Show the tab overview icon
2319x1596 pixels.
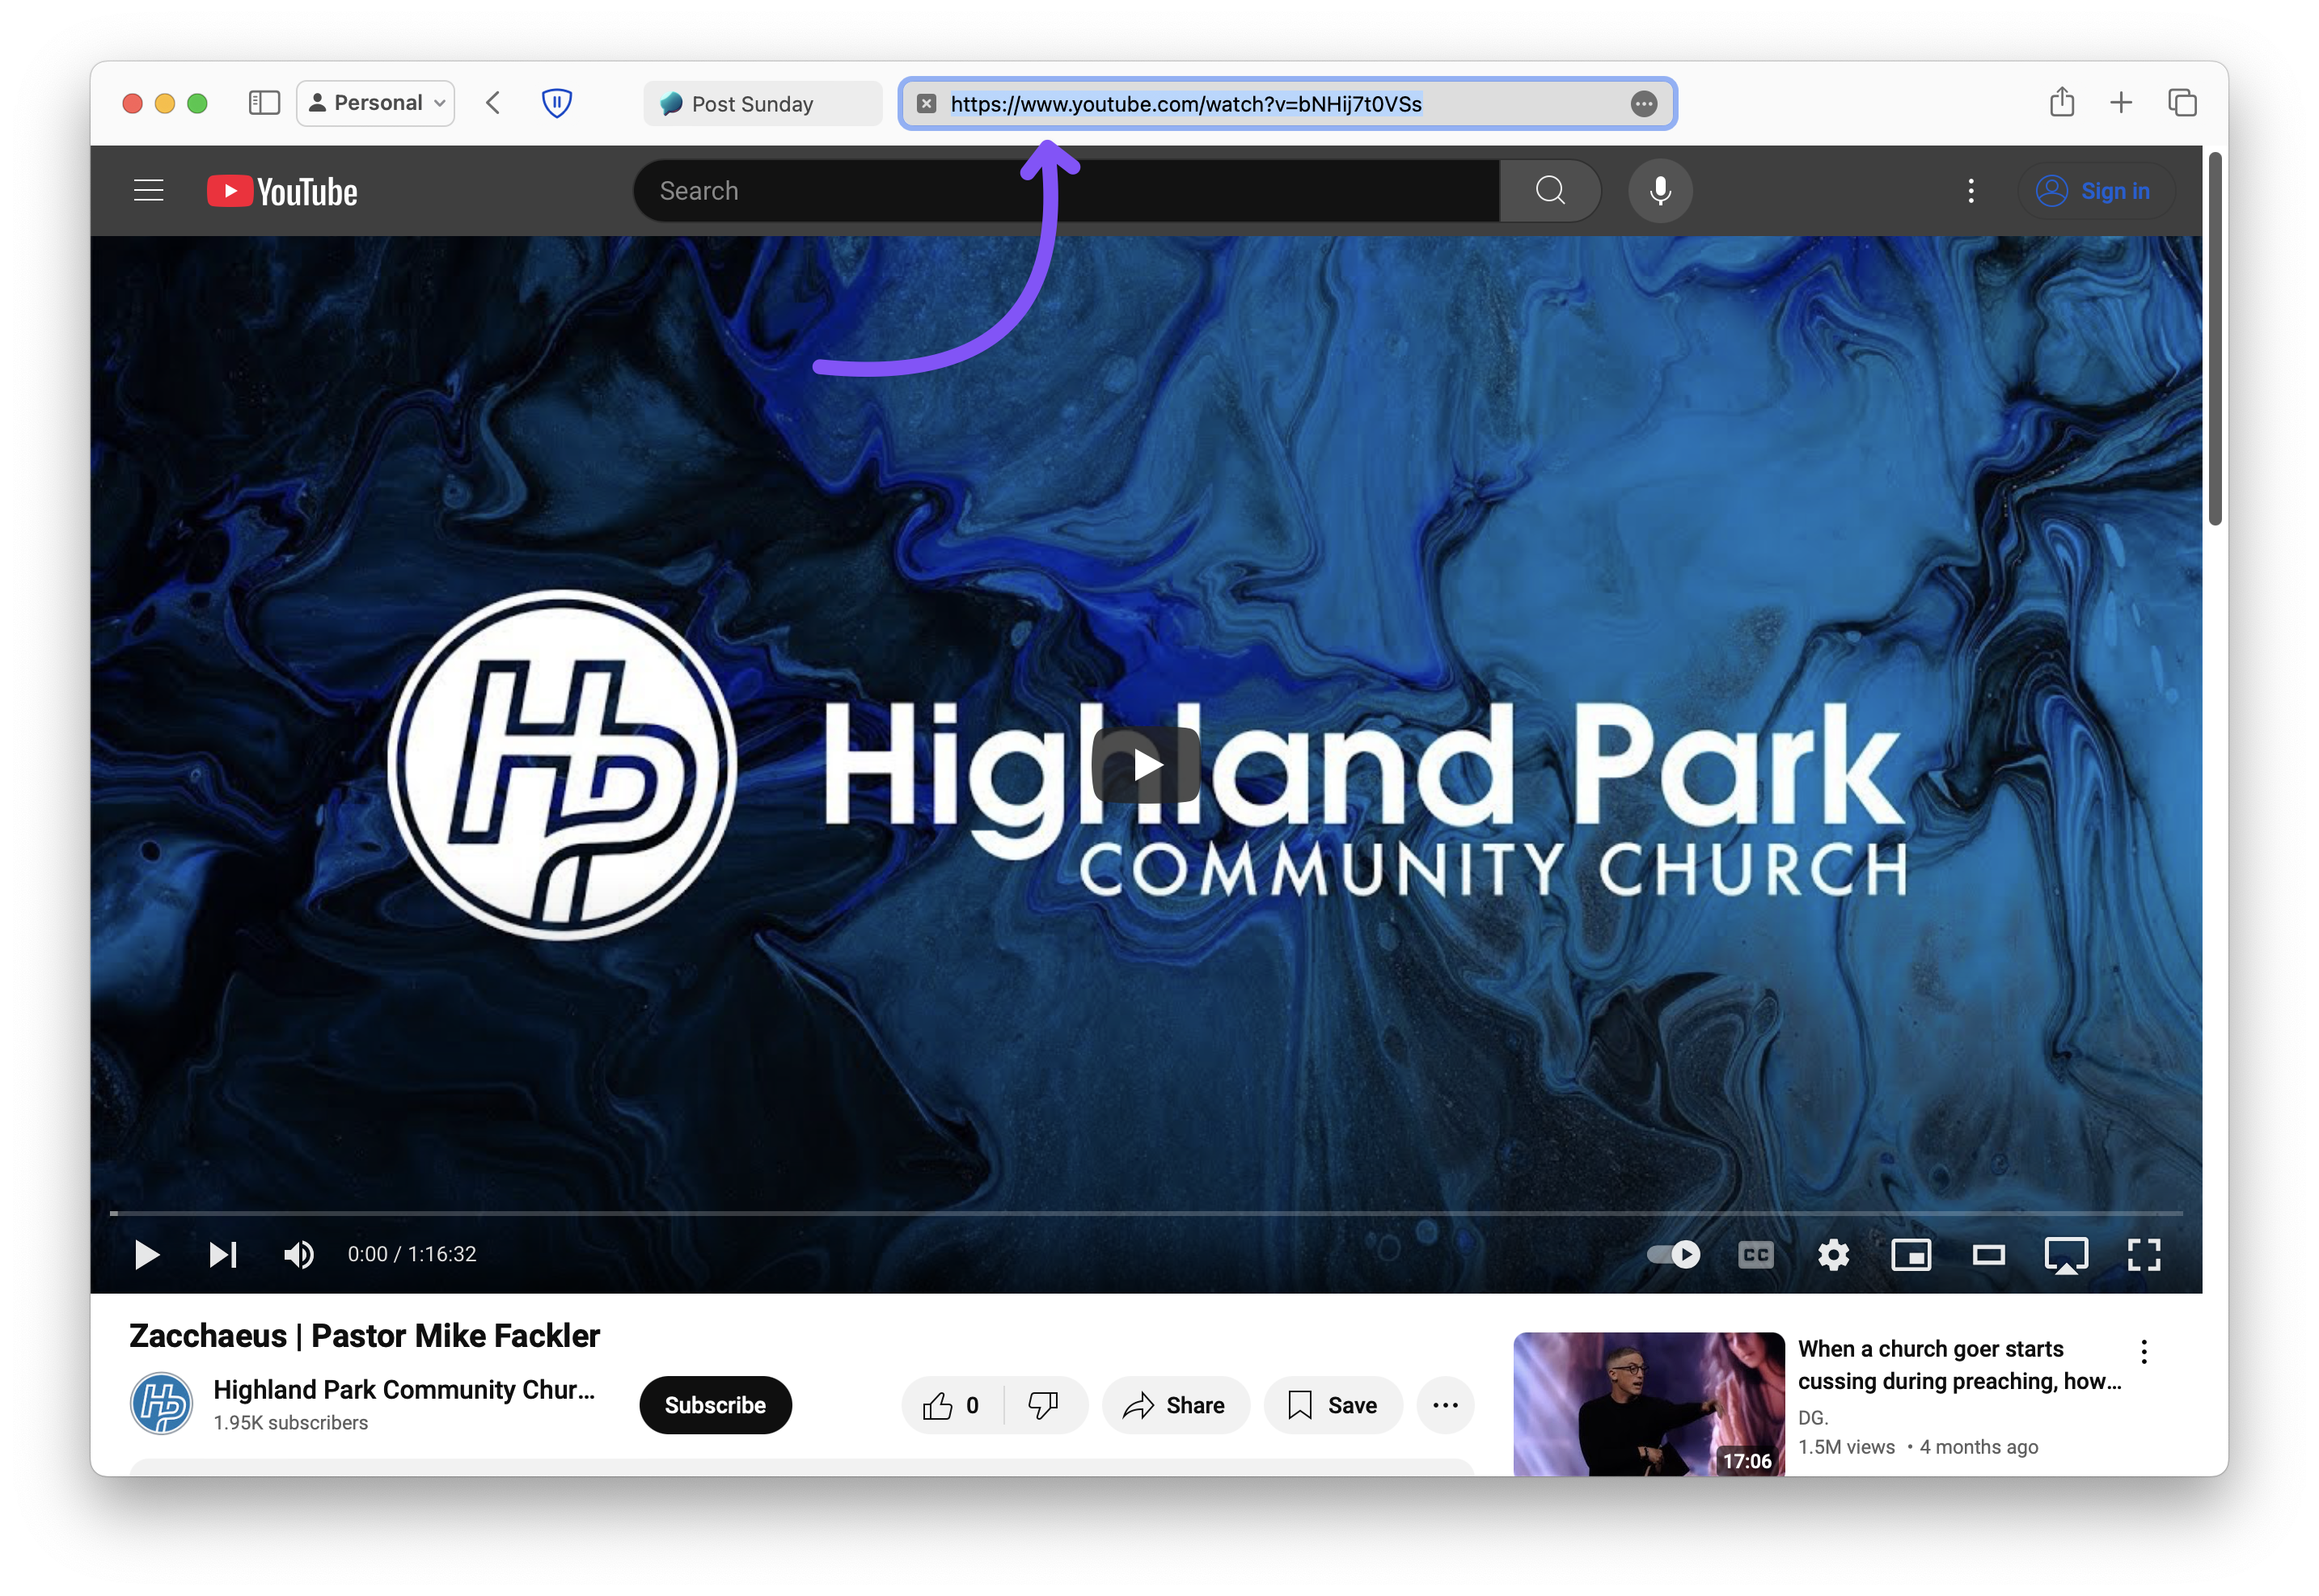point(2183,103)
